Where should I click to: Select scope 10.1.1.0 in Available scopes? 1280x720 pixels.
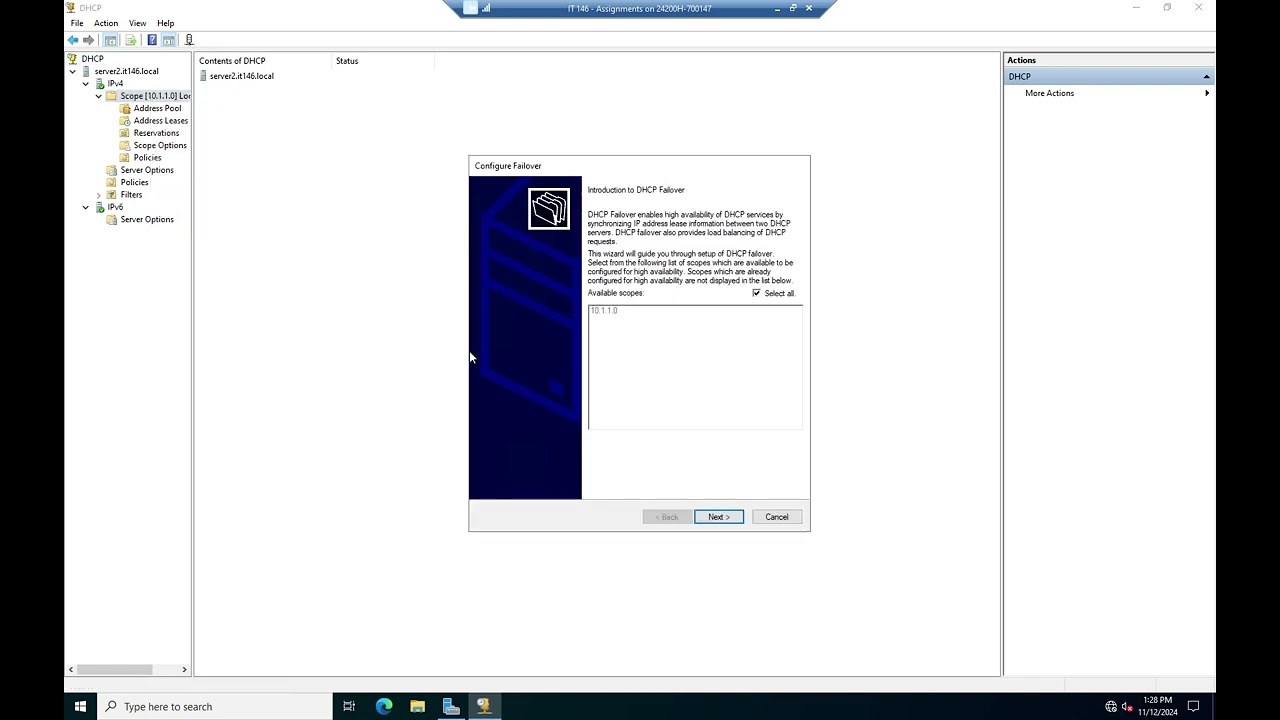(604, 311)
